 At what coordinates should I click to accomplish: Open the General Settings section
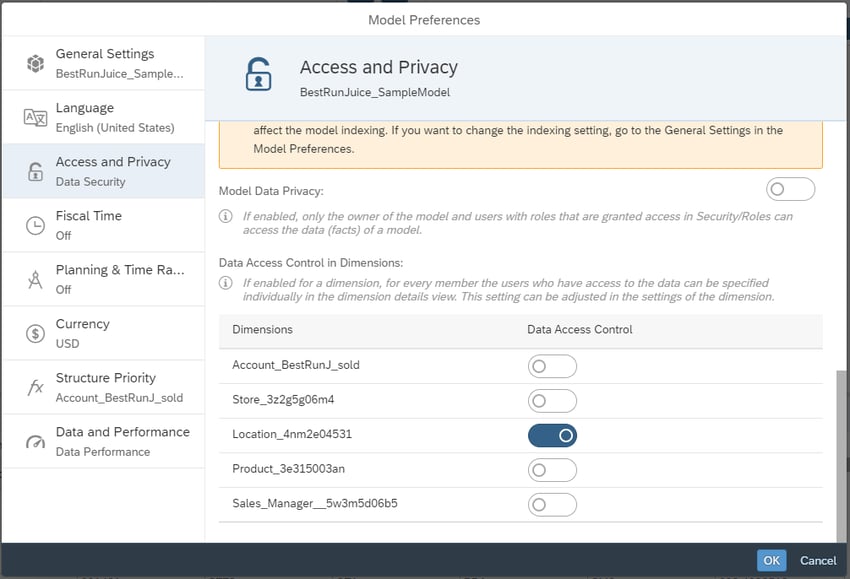point(104,63)
